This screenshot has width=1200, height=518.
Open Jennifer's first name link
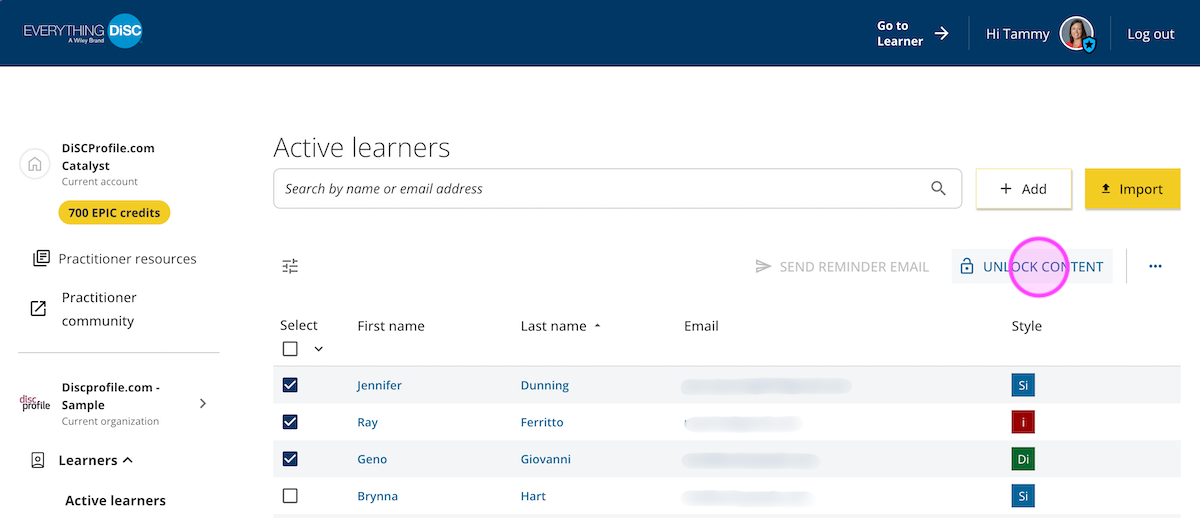tap(379, 385)
